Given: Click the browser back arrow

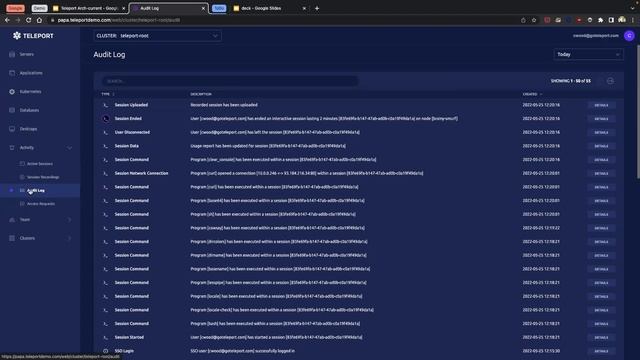Looking at the screenshot, I should [x=7, y=20].
